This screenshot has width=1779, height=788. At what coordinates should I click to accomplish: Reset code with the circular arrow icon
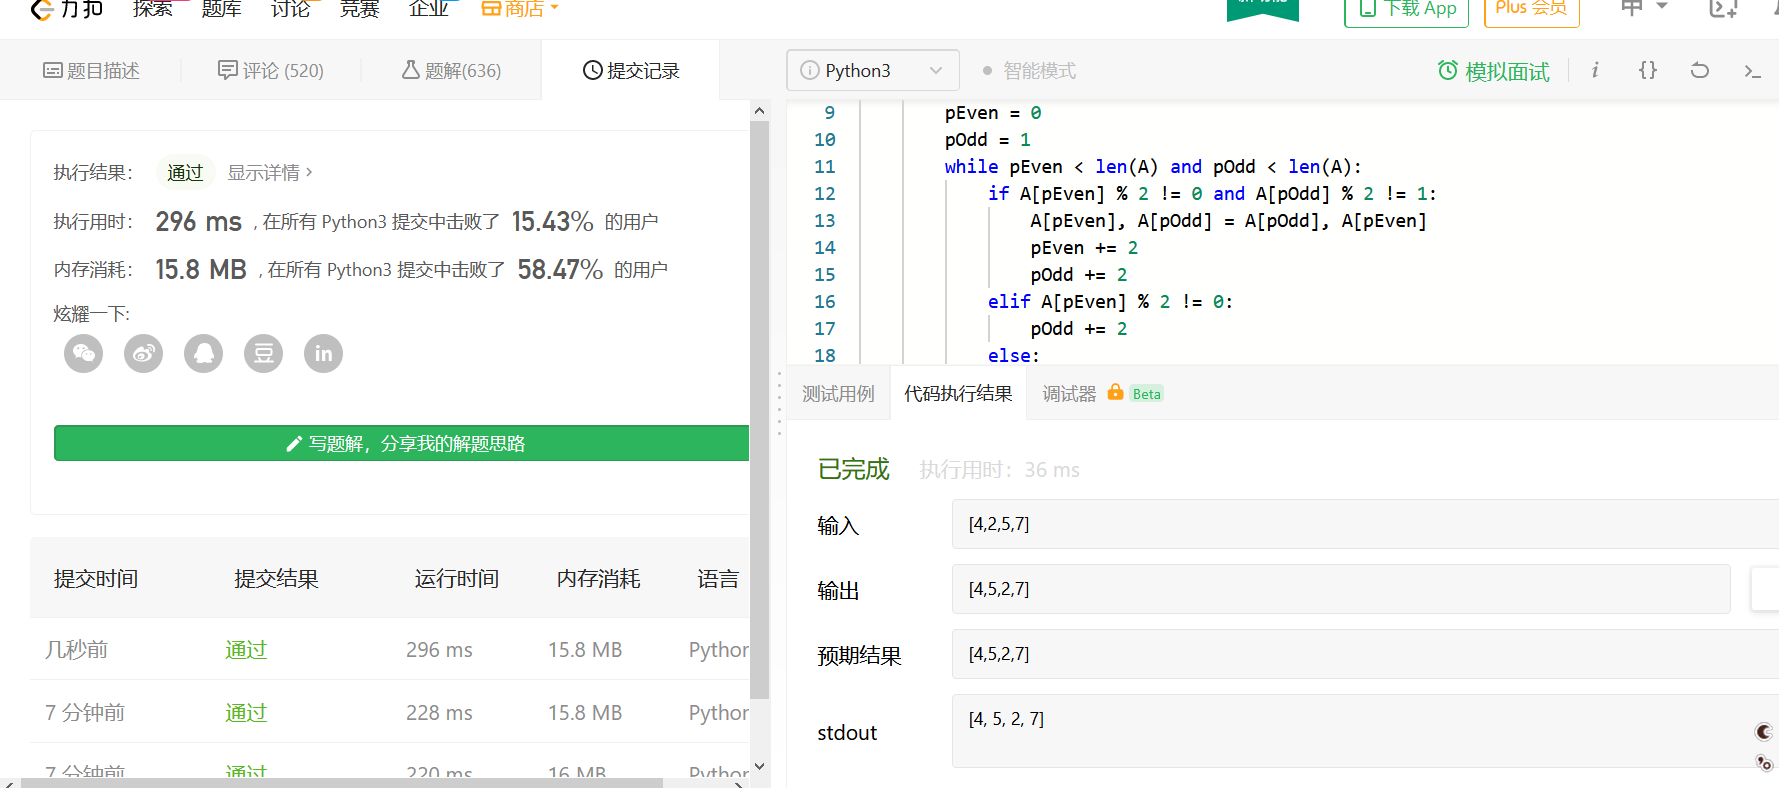coord(1700,70)
